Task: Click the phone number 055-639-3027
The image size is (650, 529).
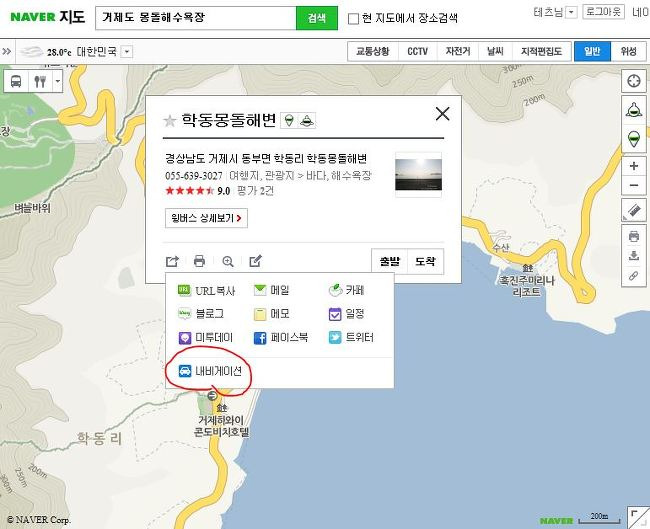Action: [194, 176]
